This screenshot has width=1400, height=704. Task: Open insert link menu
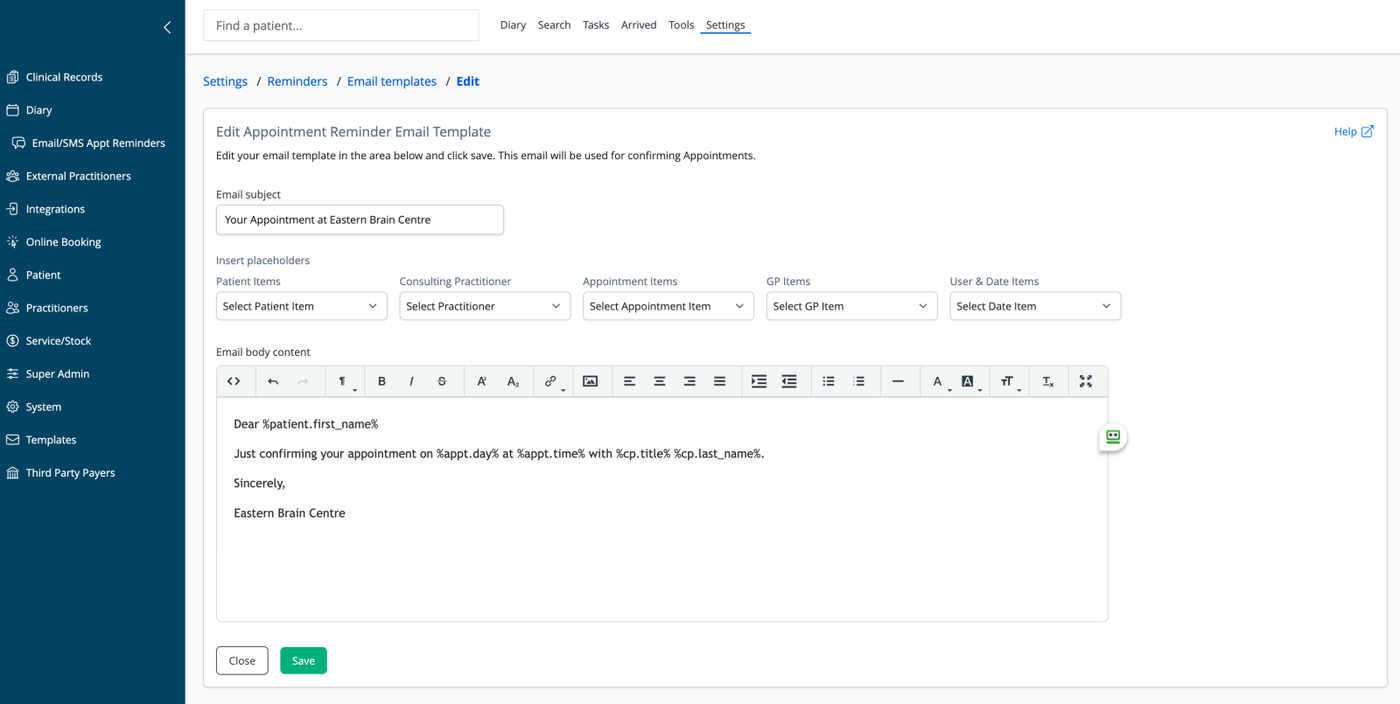pyautogui.click(x=552, y=381)
